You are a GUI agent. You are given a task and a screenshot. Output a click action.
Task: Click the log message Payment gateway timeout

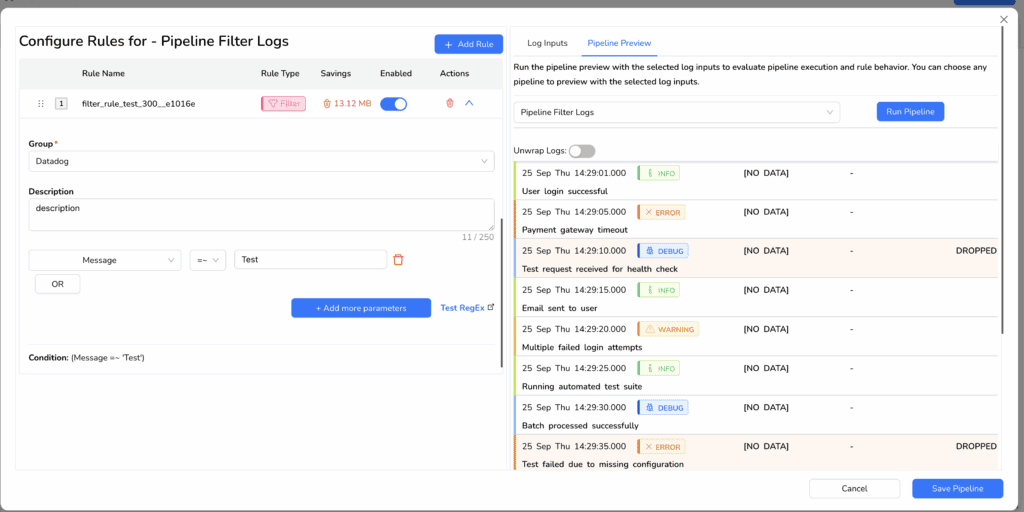click(x=575, y=230)
